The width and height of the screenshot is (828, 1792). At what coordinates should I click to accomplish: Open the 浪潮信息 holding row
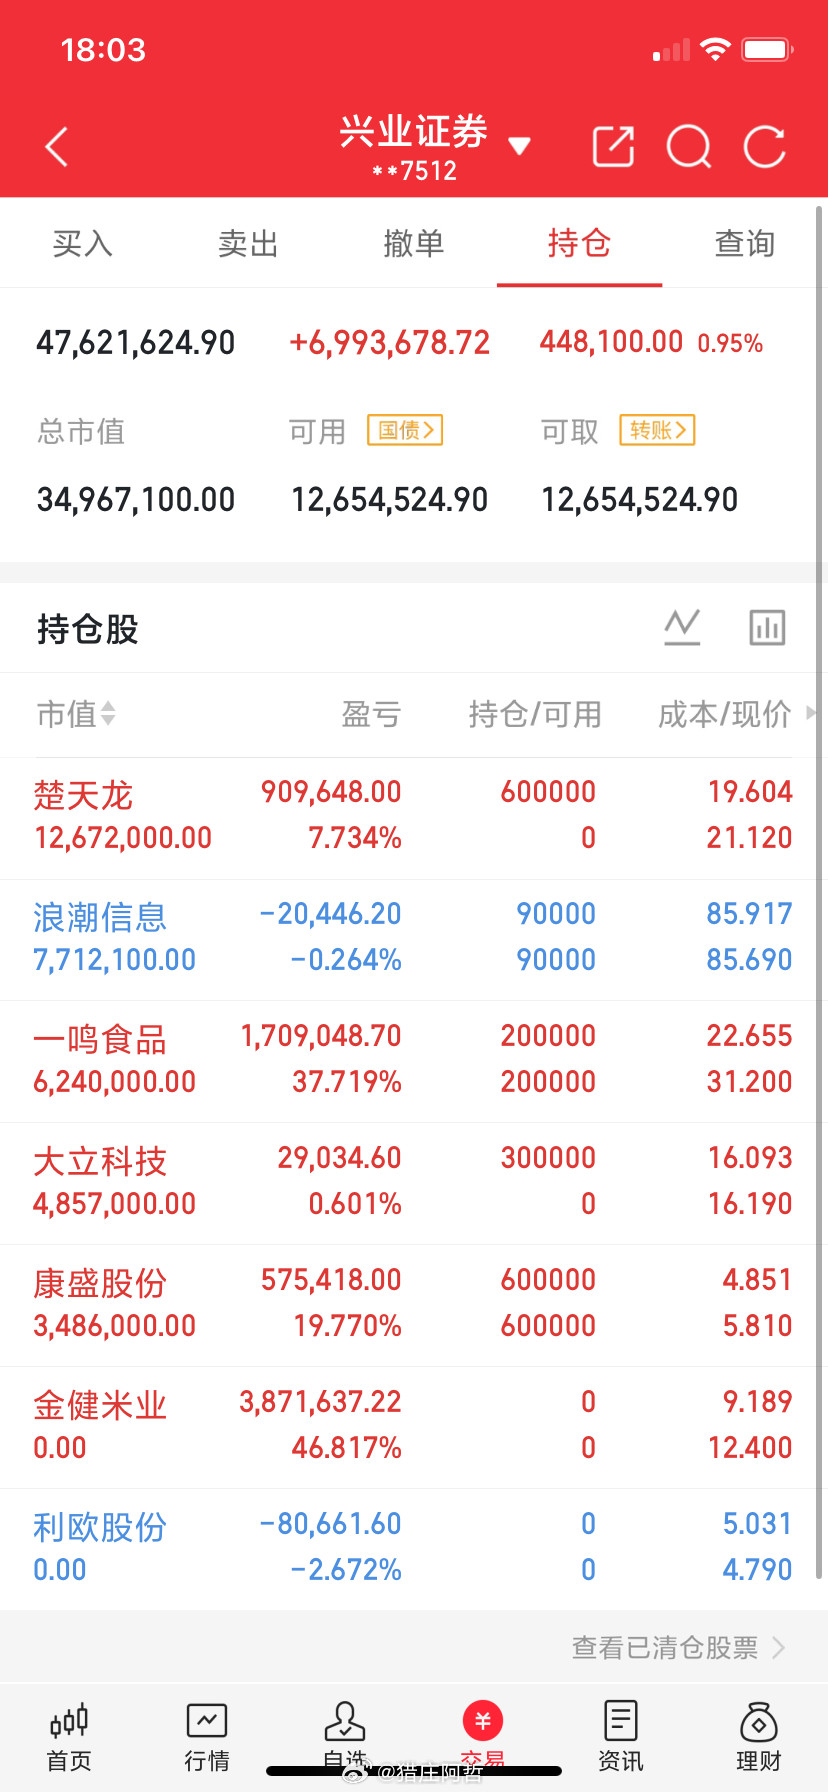pyautogui.click(x=414, y=940)
